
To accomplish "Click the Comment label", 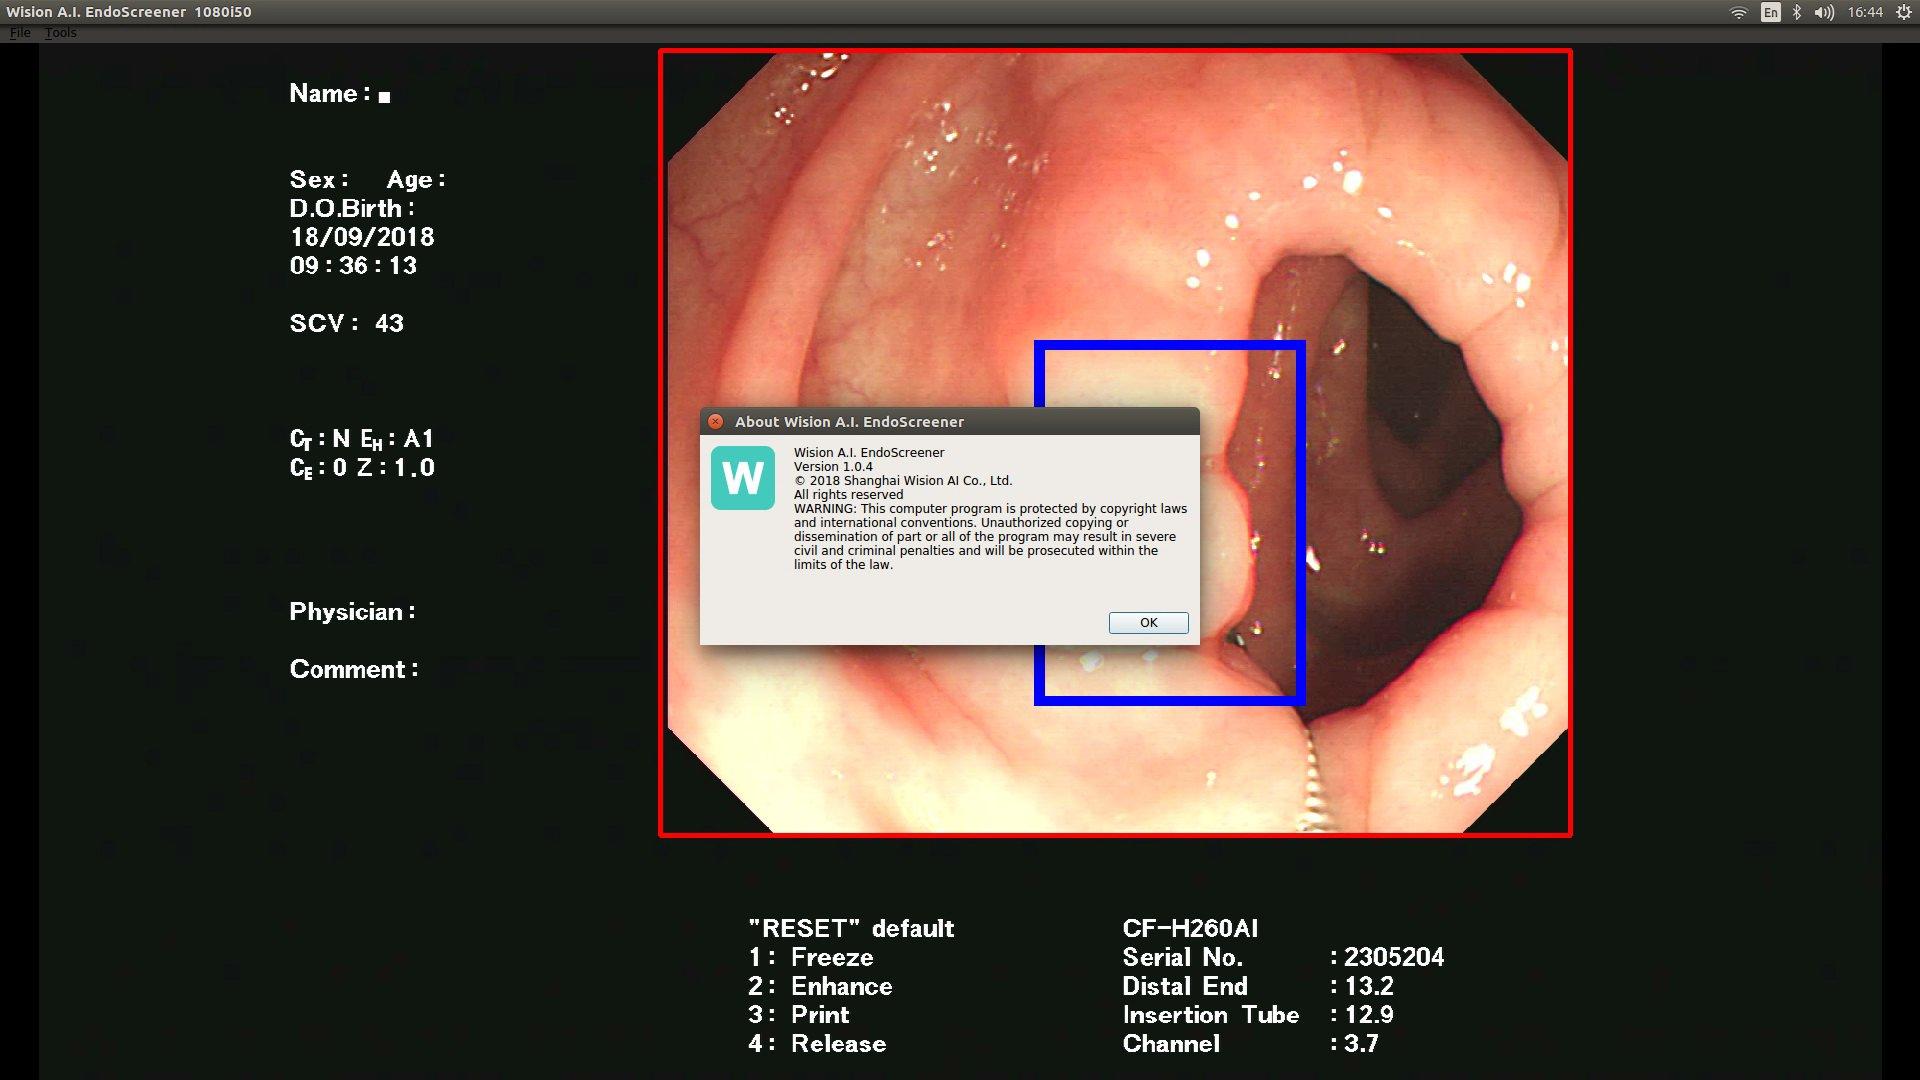I will [x=354, y=670].
